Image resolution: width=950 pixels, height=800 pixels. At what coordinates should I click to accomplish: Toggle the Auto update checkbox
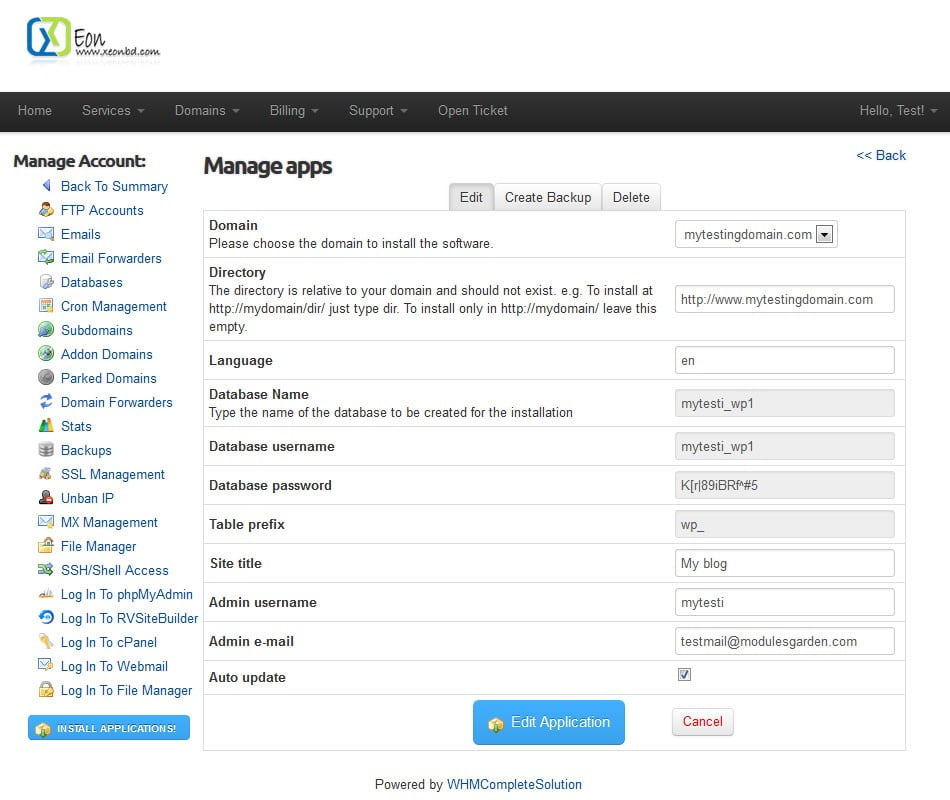click(x=684, y=674)
